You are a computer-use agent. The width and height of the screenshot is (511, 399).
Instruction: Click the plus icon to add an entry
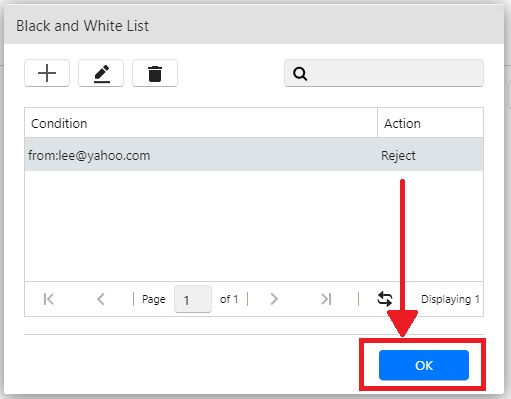tap(47, 73)
